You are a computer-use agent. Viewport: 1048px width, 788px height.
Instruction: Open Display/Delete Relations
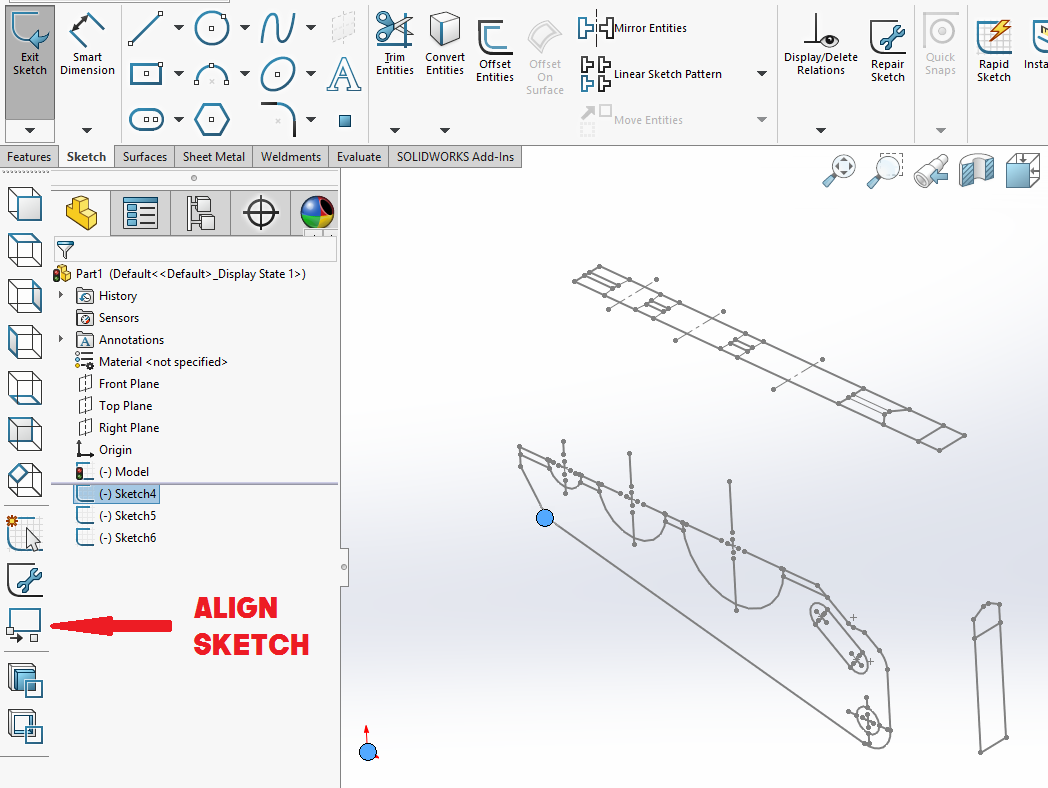(821, 43)
